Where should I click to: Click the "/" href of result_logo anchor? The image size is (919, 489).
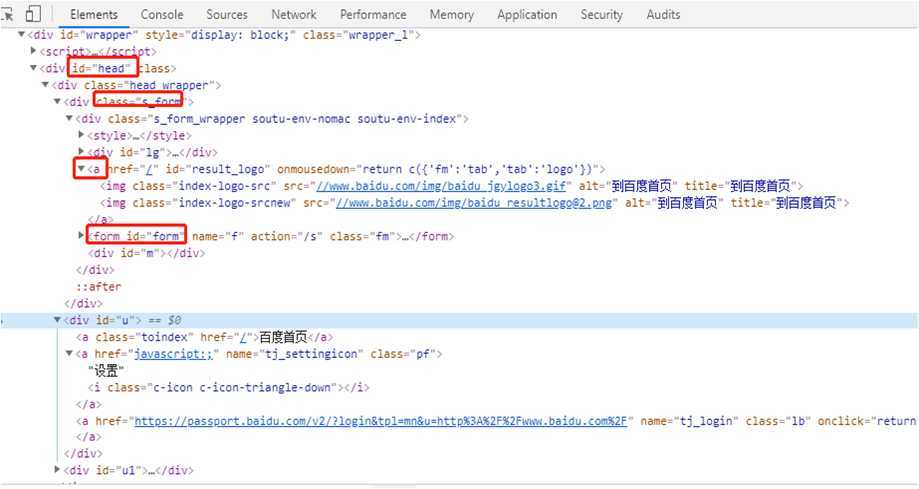tap(149, 169)
